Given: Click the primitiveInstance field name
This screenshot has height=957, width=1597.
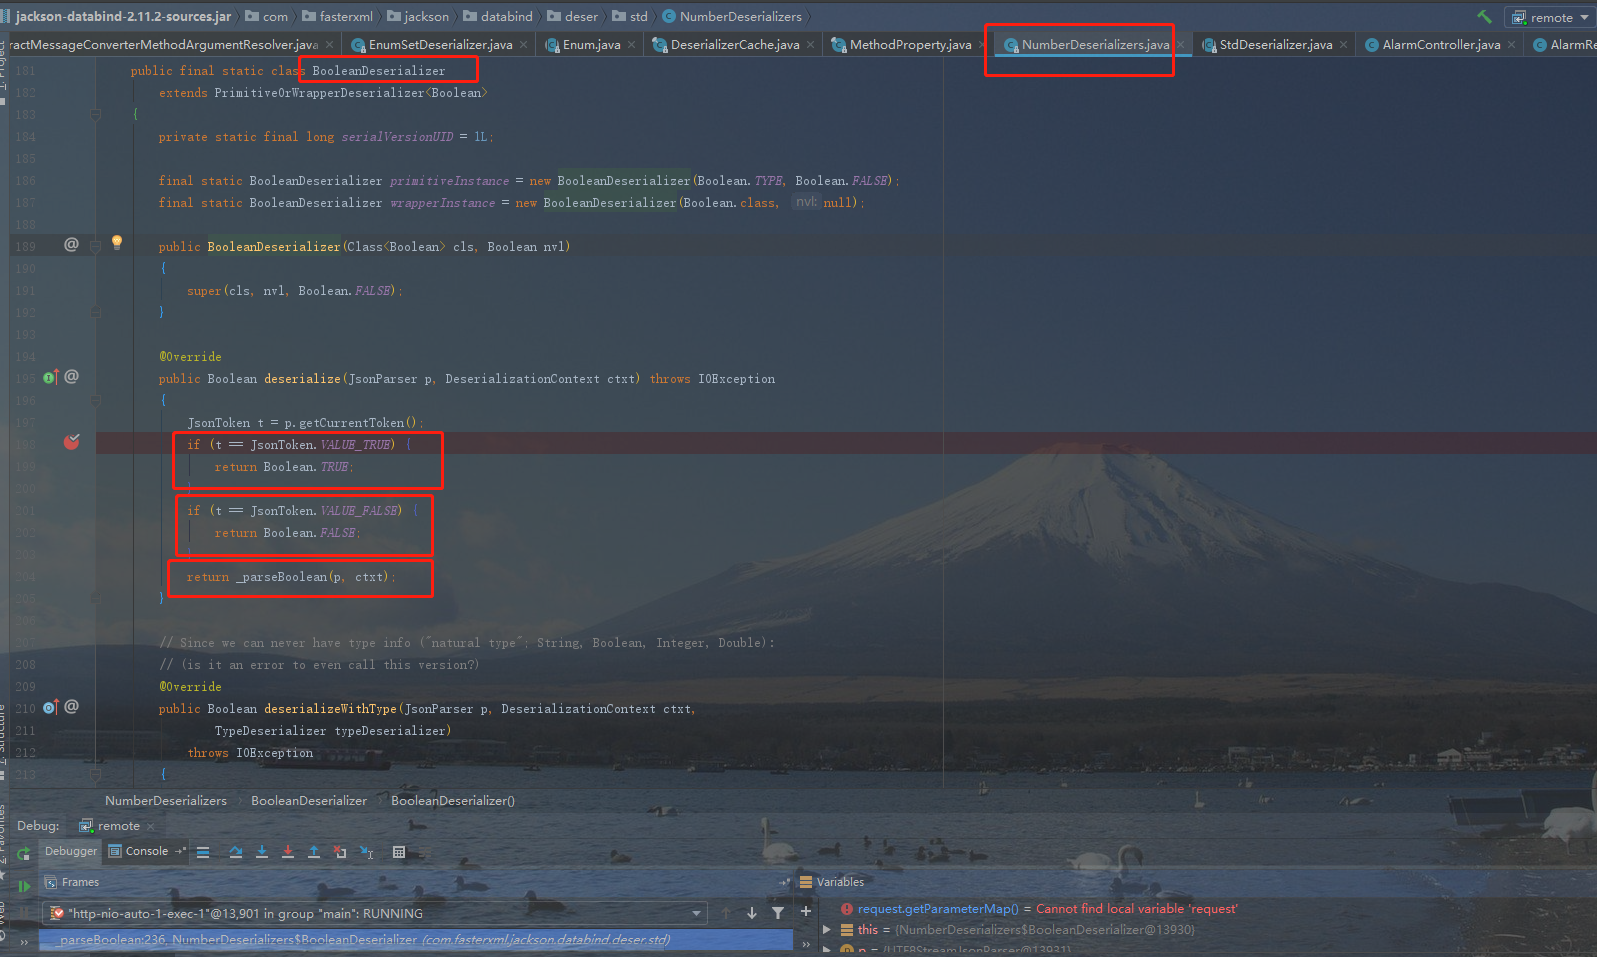Looking at the screenshot, I should click(449, 181).
